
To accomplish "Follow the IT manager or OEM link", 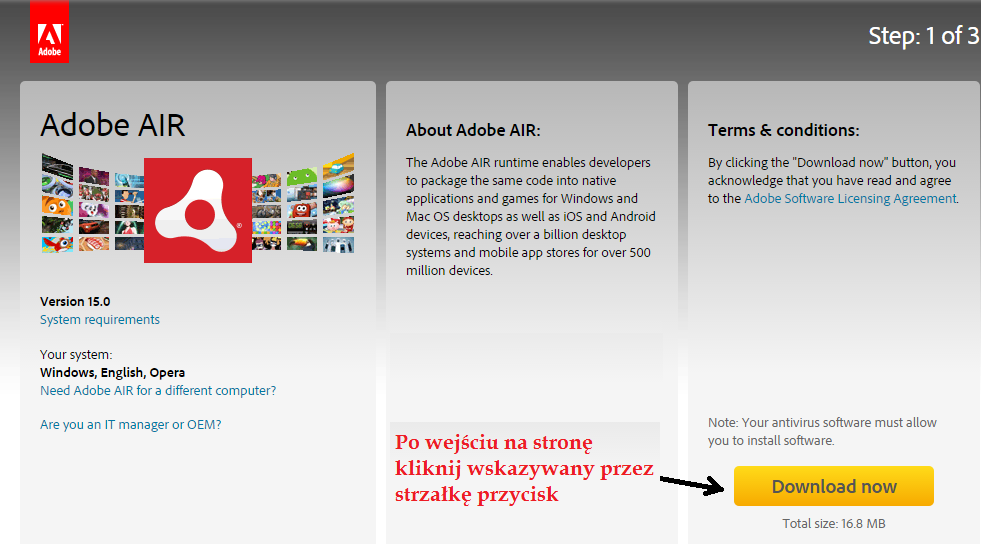I will coord(131,425).
